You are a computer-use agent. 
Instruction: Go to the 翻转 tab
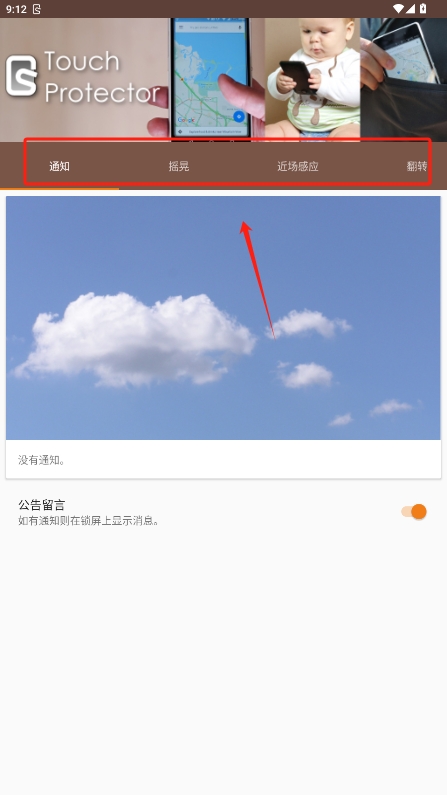[x=417, y=166]
